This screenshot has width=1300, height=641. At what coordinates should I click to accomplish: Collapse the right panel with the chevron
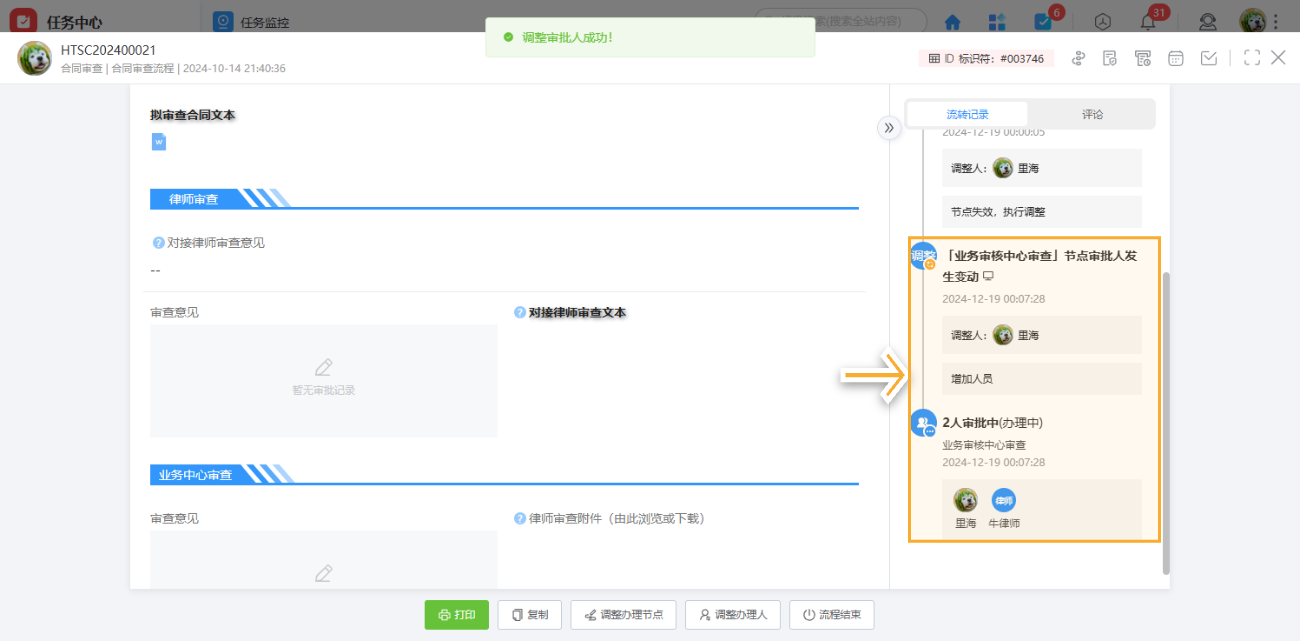(x=889, y=128)
